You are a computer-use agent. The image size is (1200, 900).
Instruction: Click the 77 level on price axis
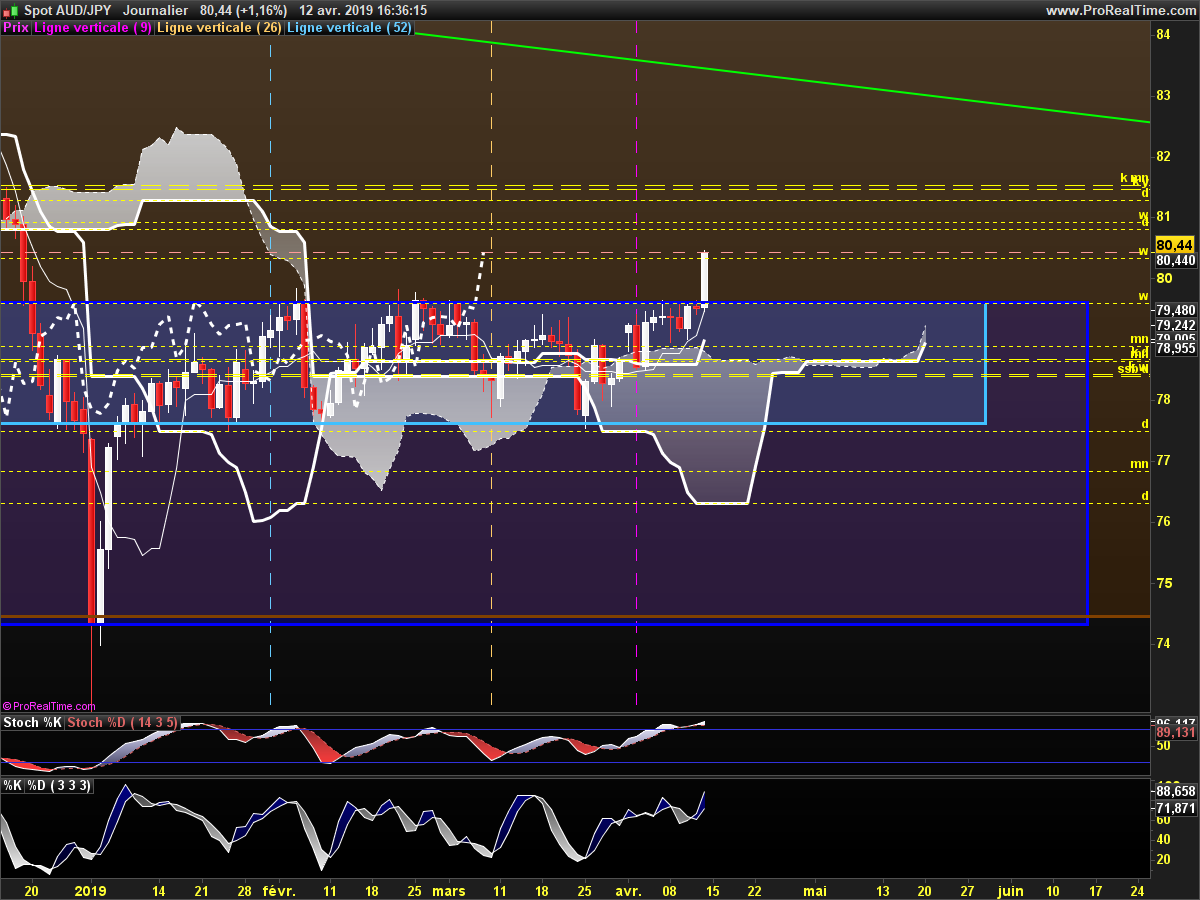(1163, 460)
